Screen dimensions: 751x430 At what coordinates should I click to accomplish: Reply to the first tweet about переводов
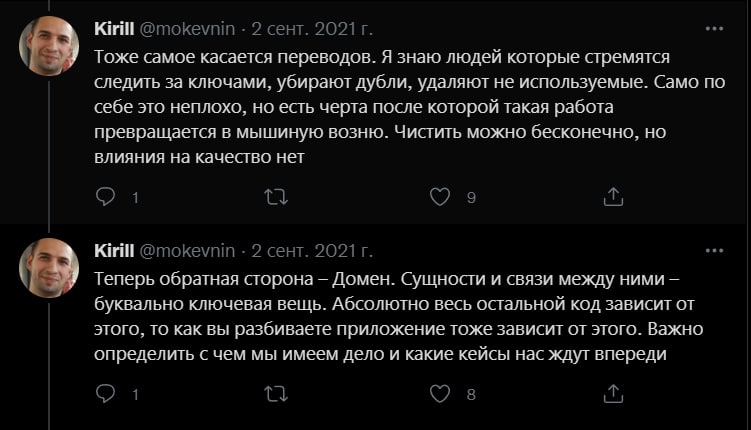point(106,197)
